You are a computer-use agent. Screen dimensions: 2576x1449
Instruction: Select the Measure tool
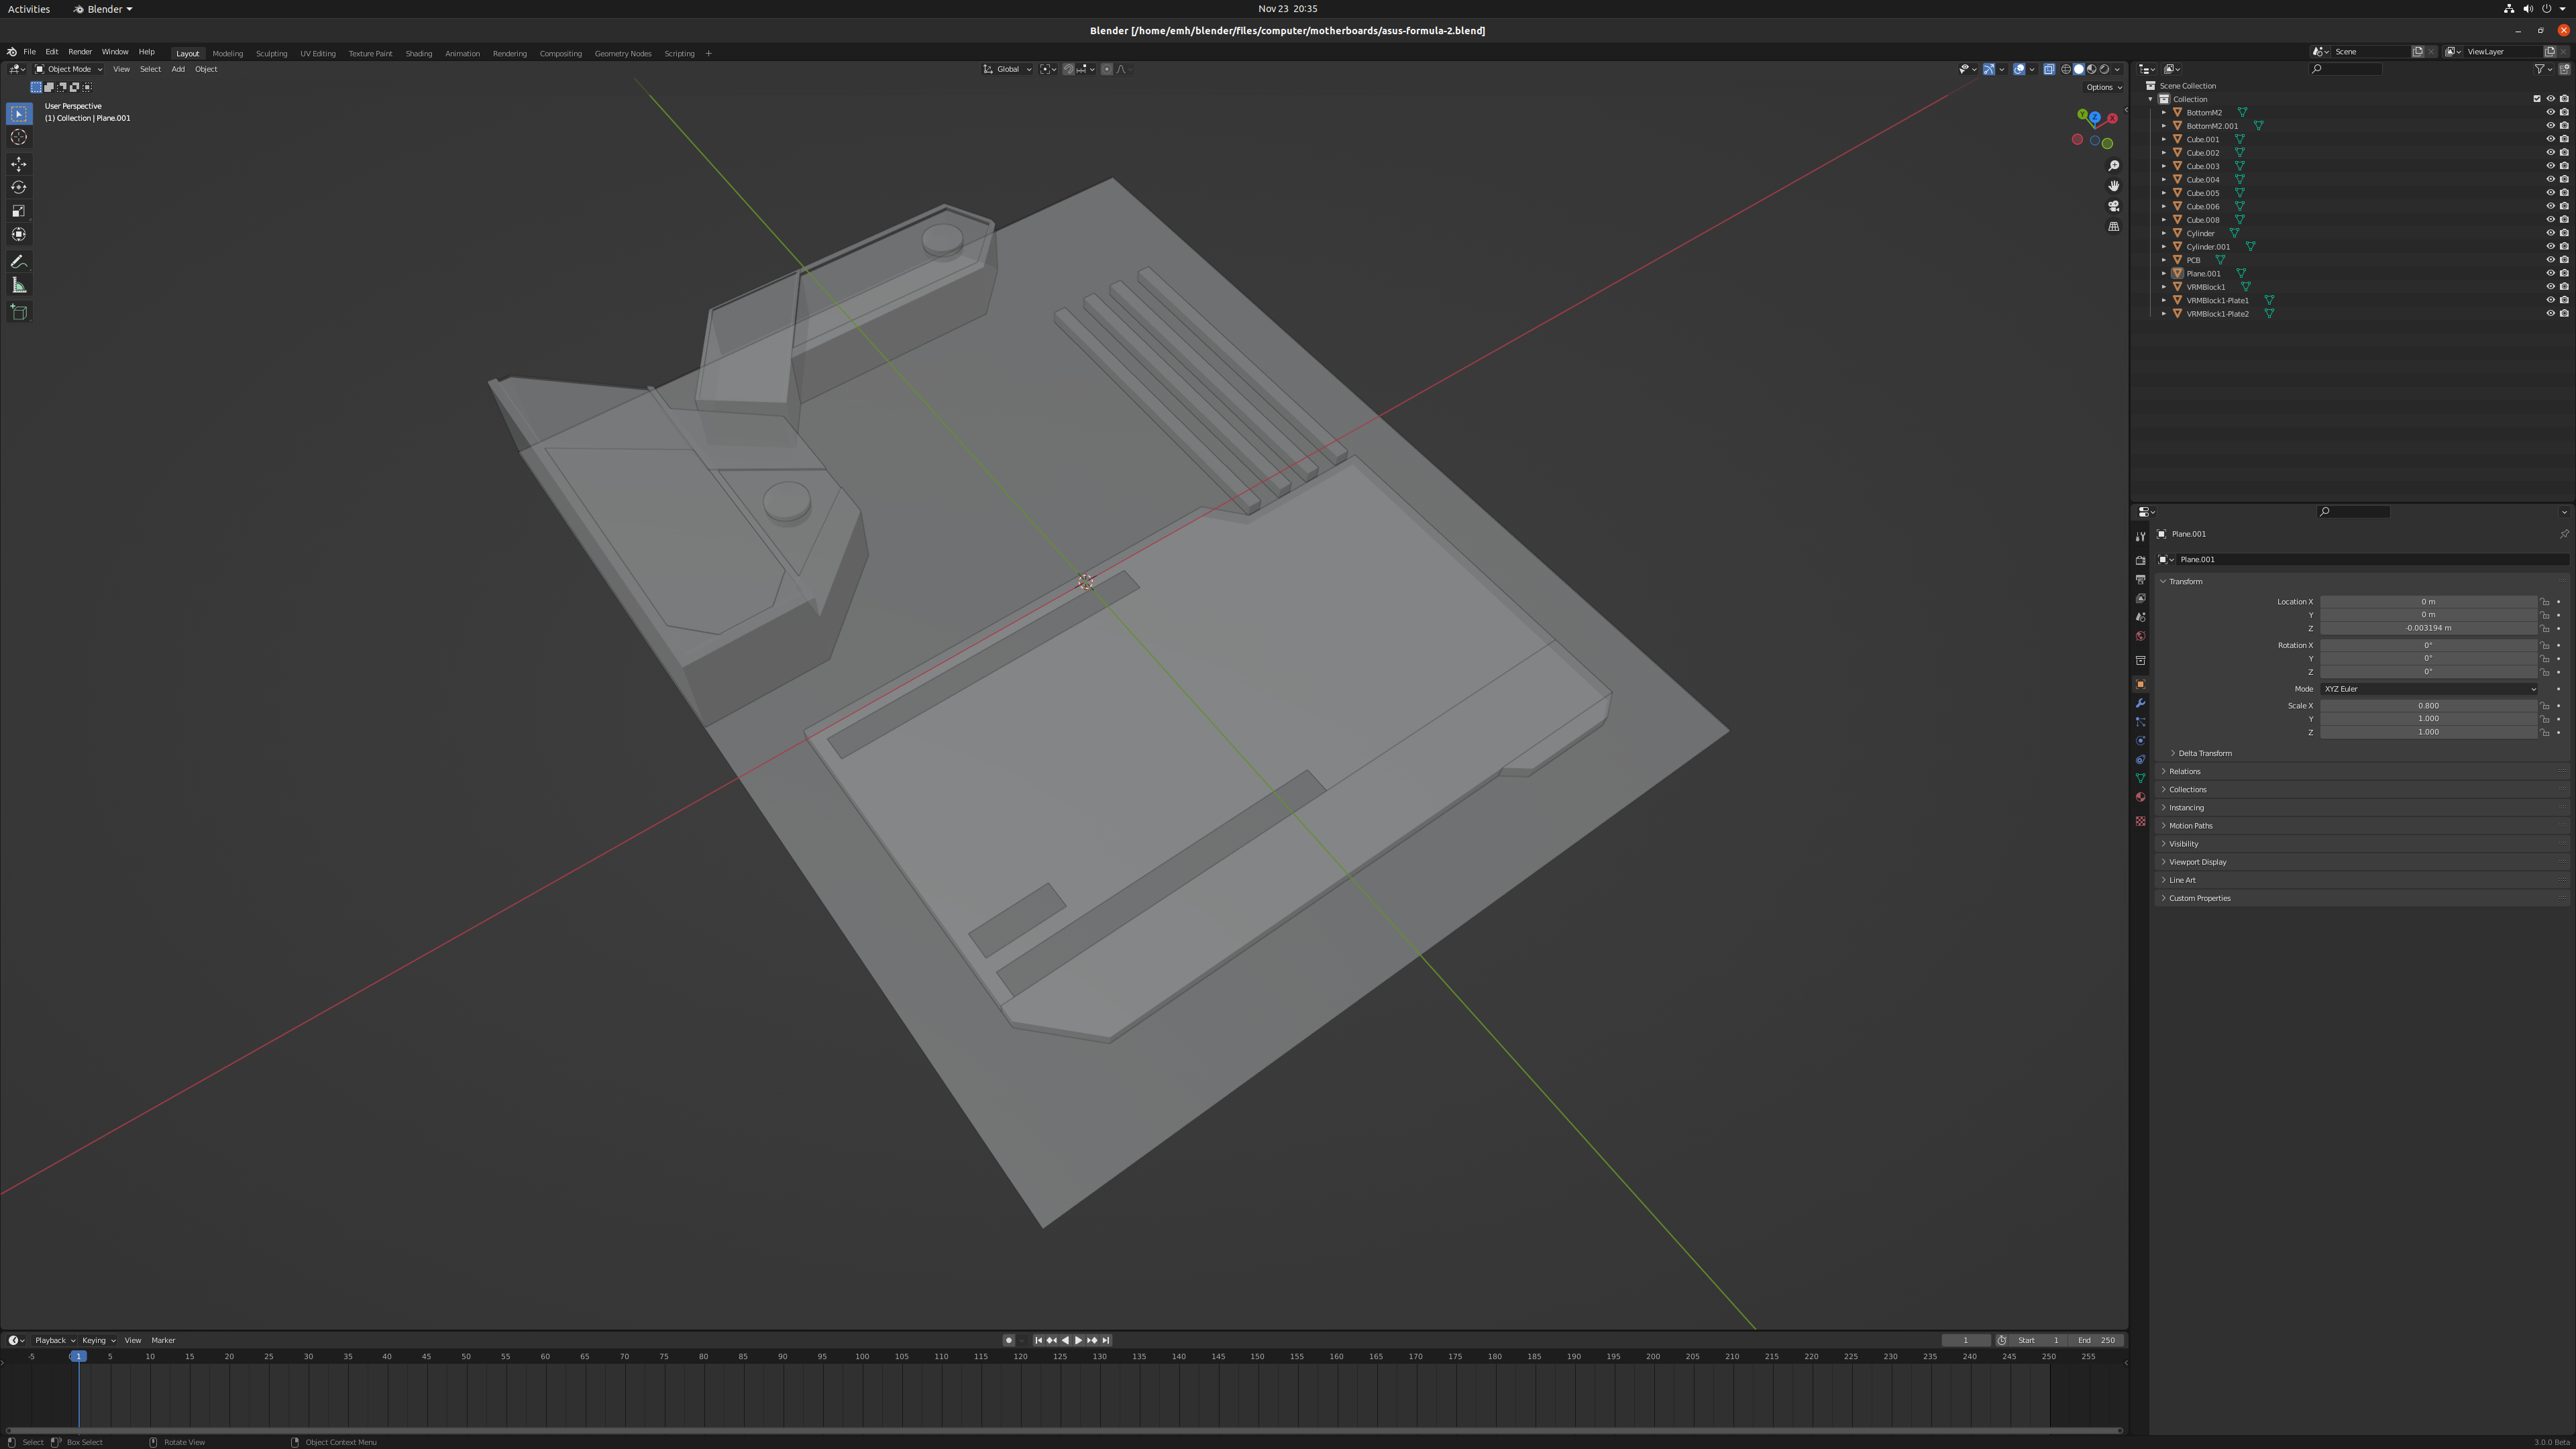click(x=19, y=285)
